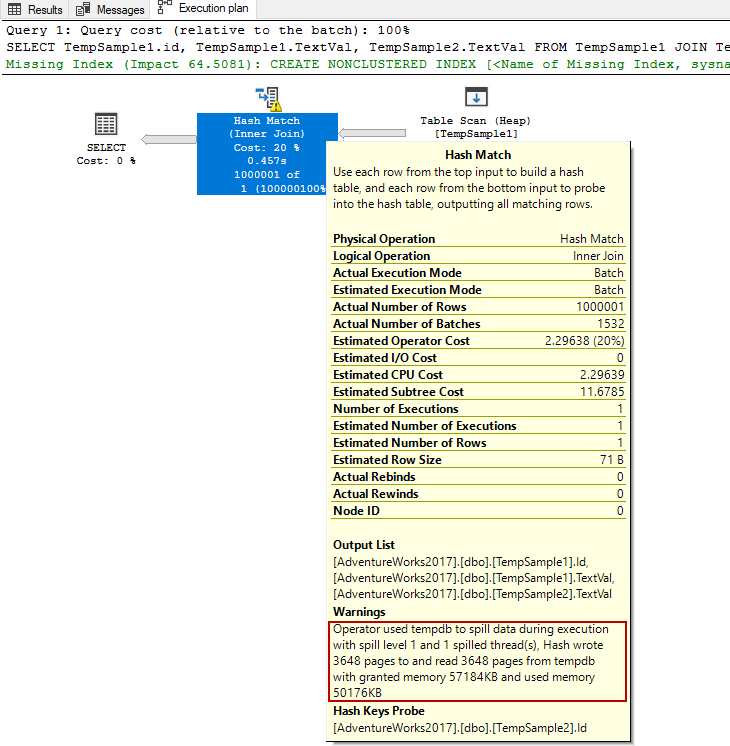730x746 pixels.
Task: Click the Node ID row
Action: point(478,511)
